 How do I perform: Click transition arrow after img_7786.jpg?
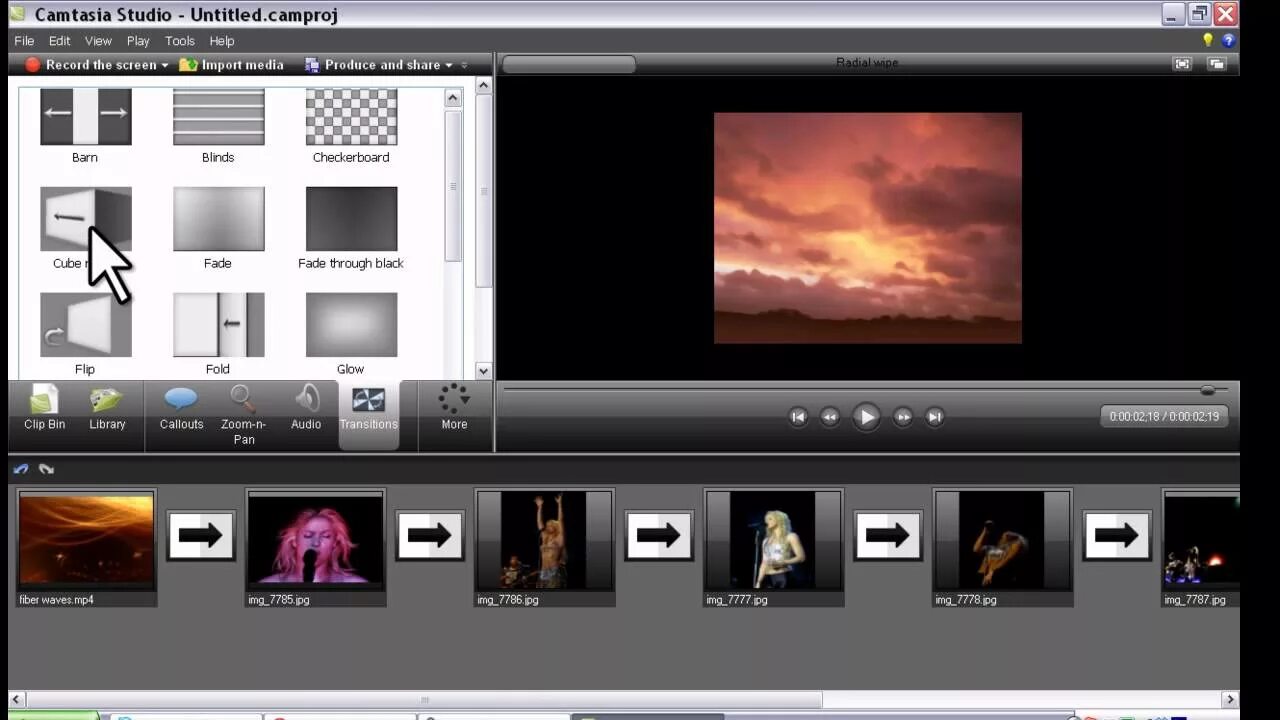[x=659, y=536]
